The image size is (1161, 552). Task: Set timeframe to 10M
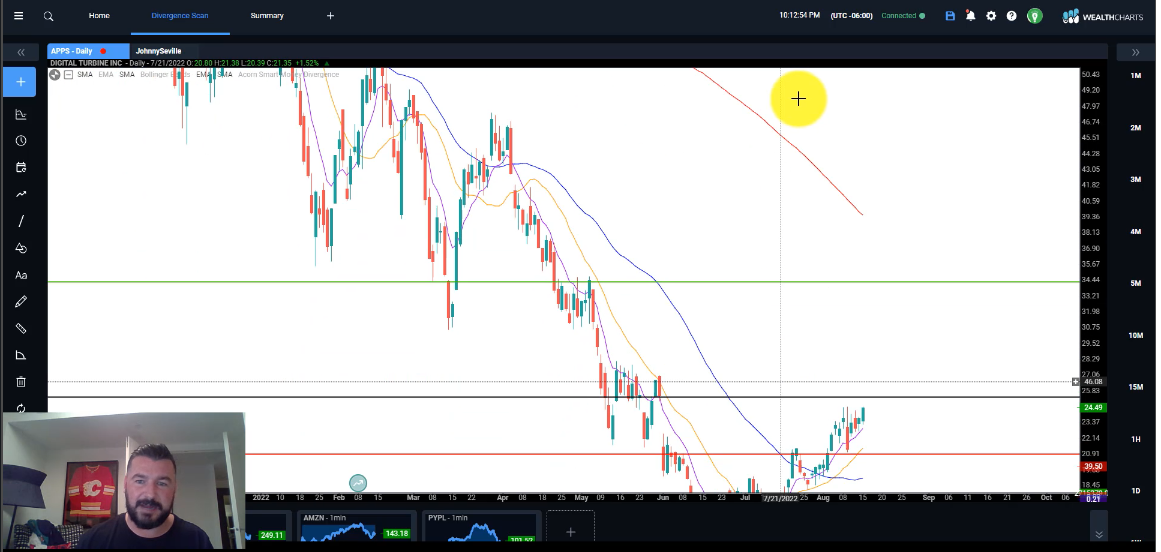1135,335
